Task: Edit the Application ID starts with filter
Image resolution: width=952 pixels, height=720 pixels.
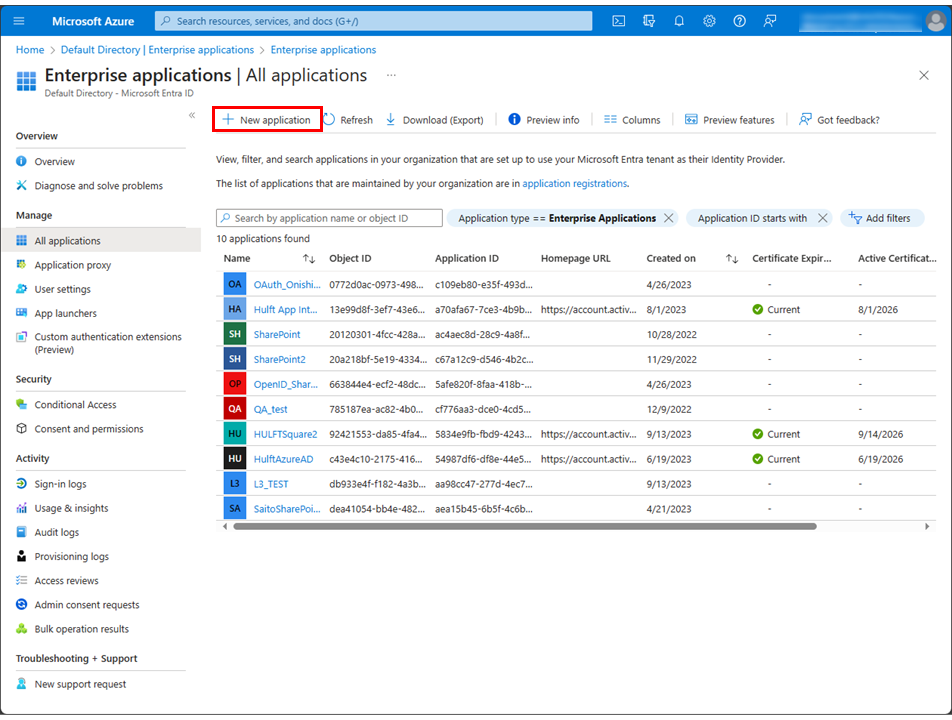Action: click(x=752, y=218)
